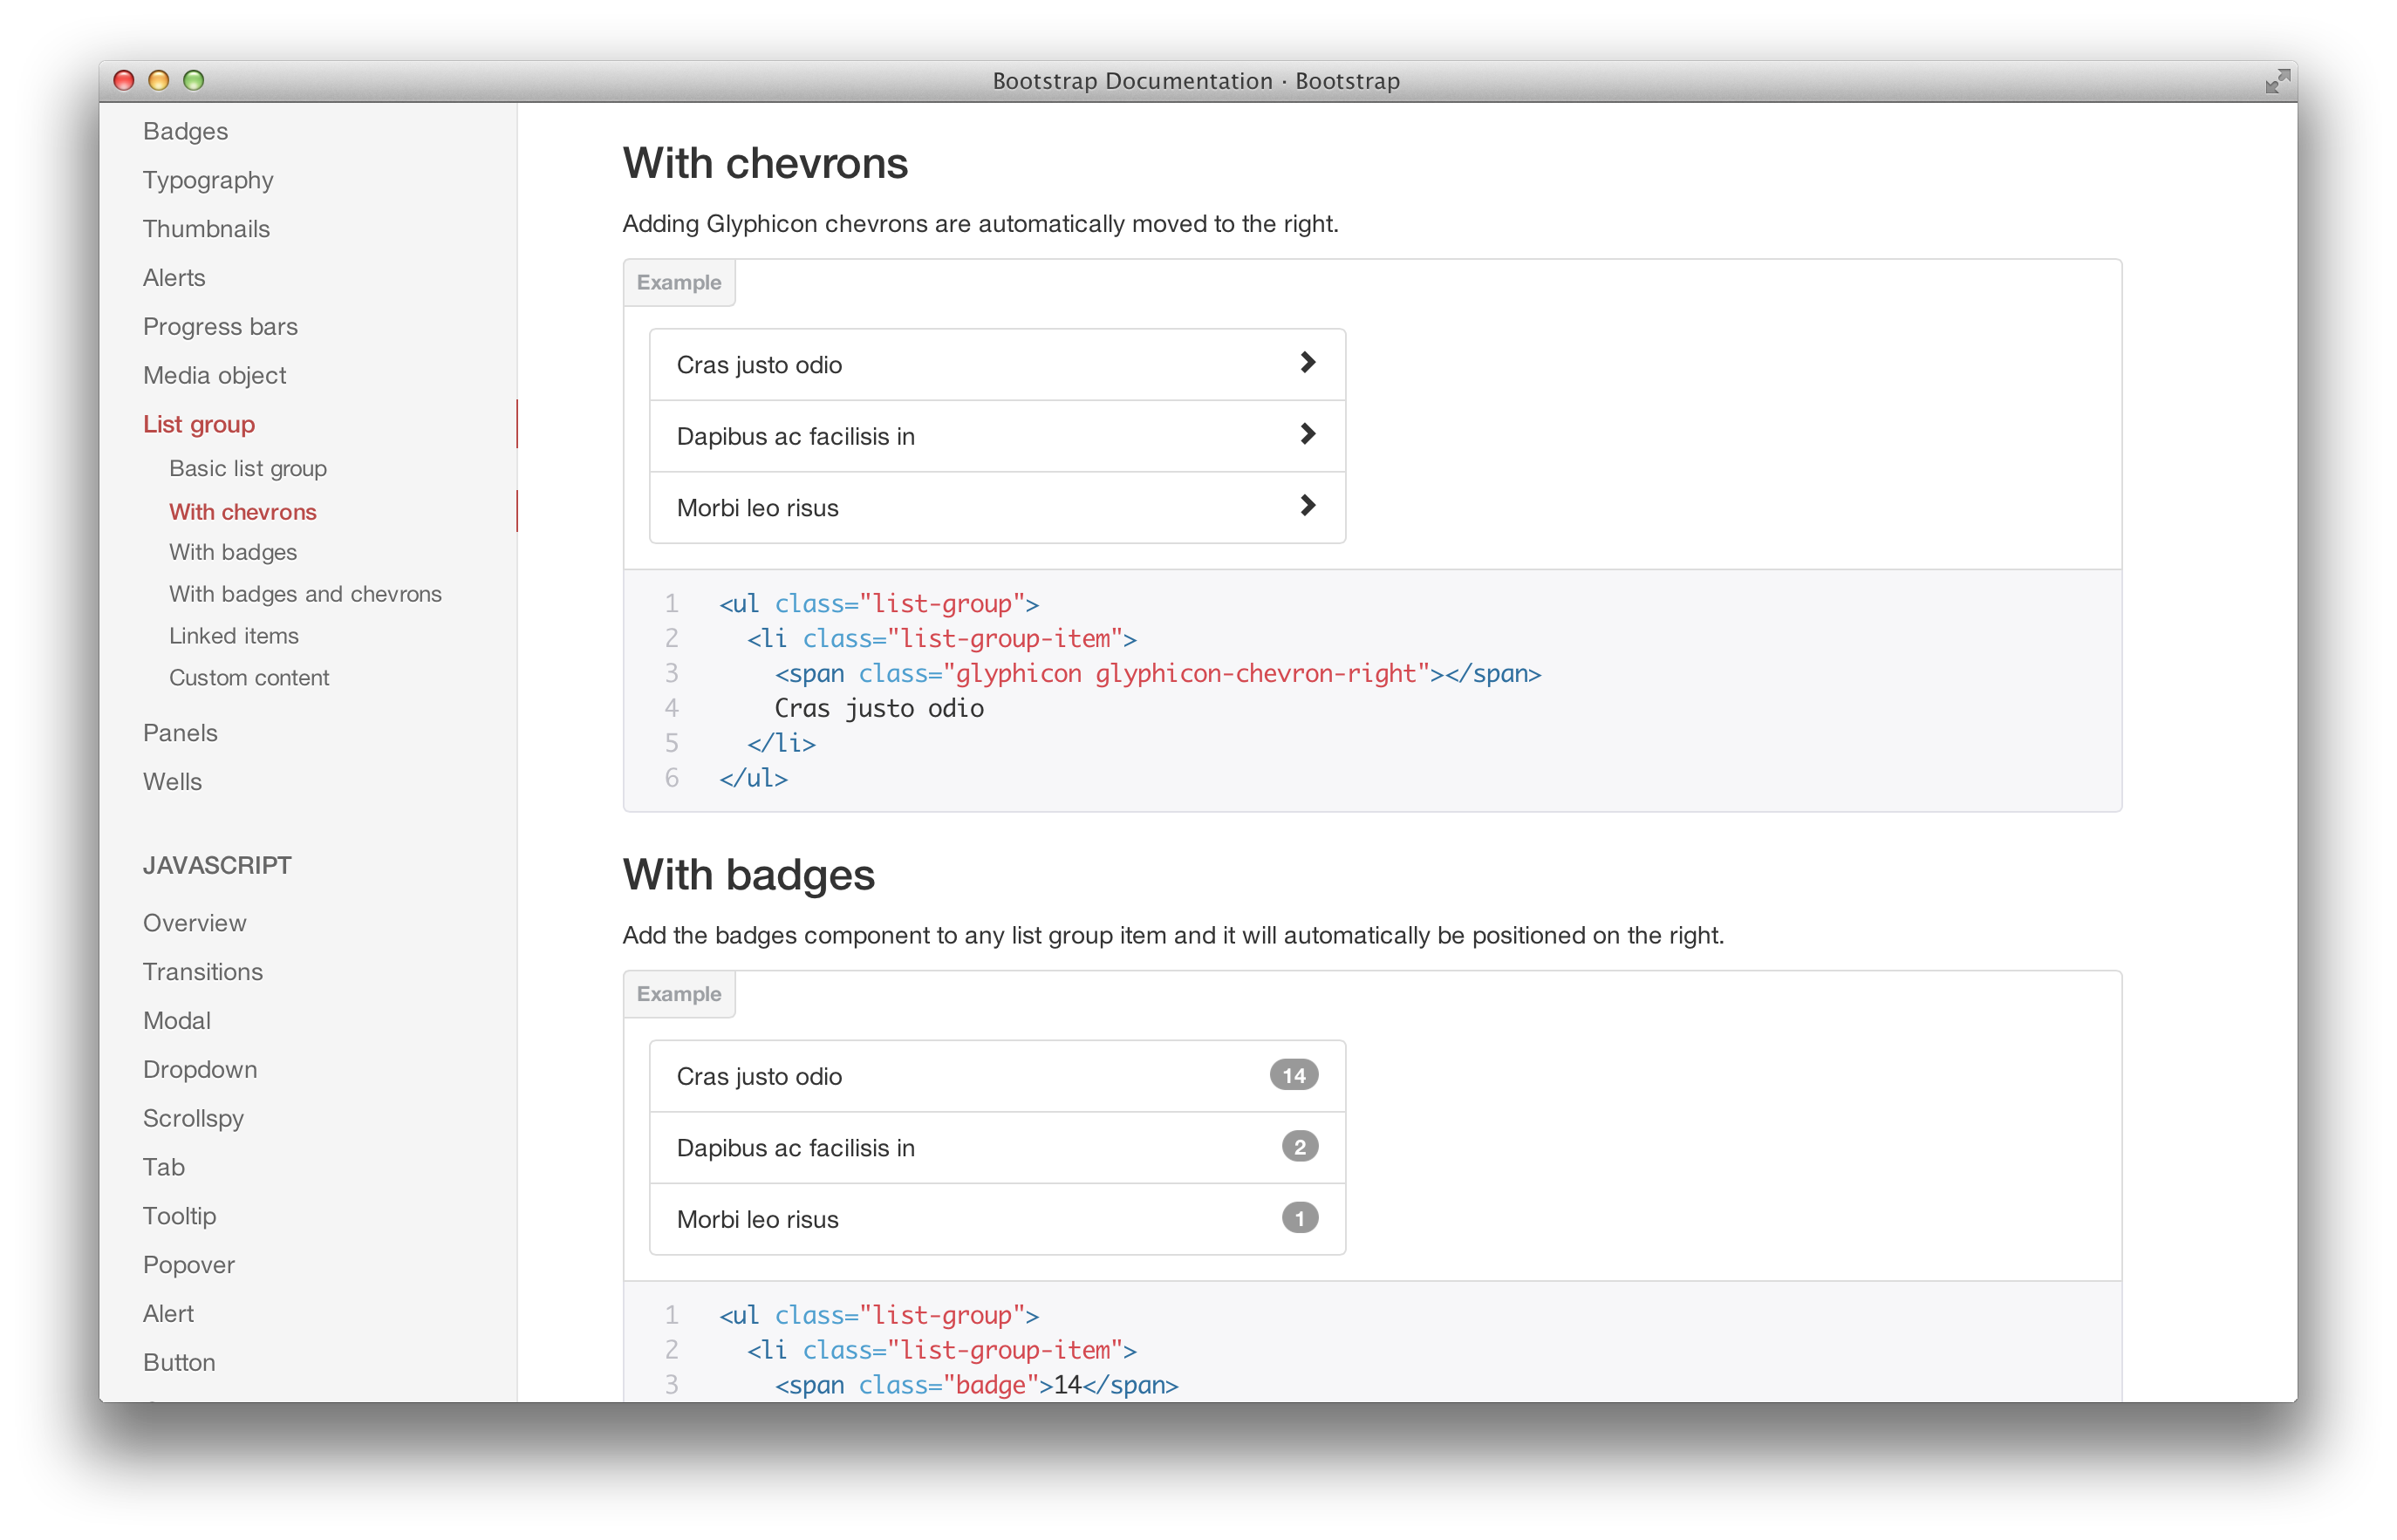This screenshot has width=2397, height=1540.
Task: Click the badge number 2 on 'Dapibus ac facilisis in'
Action: 1301,1145
